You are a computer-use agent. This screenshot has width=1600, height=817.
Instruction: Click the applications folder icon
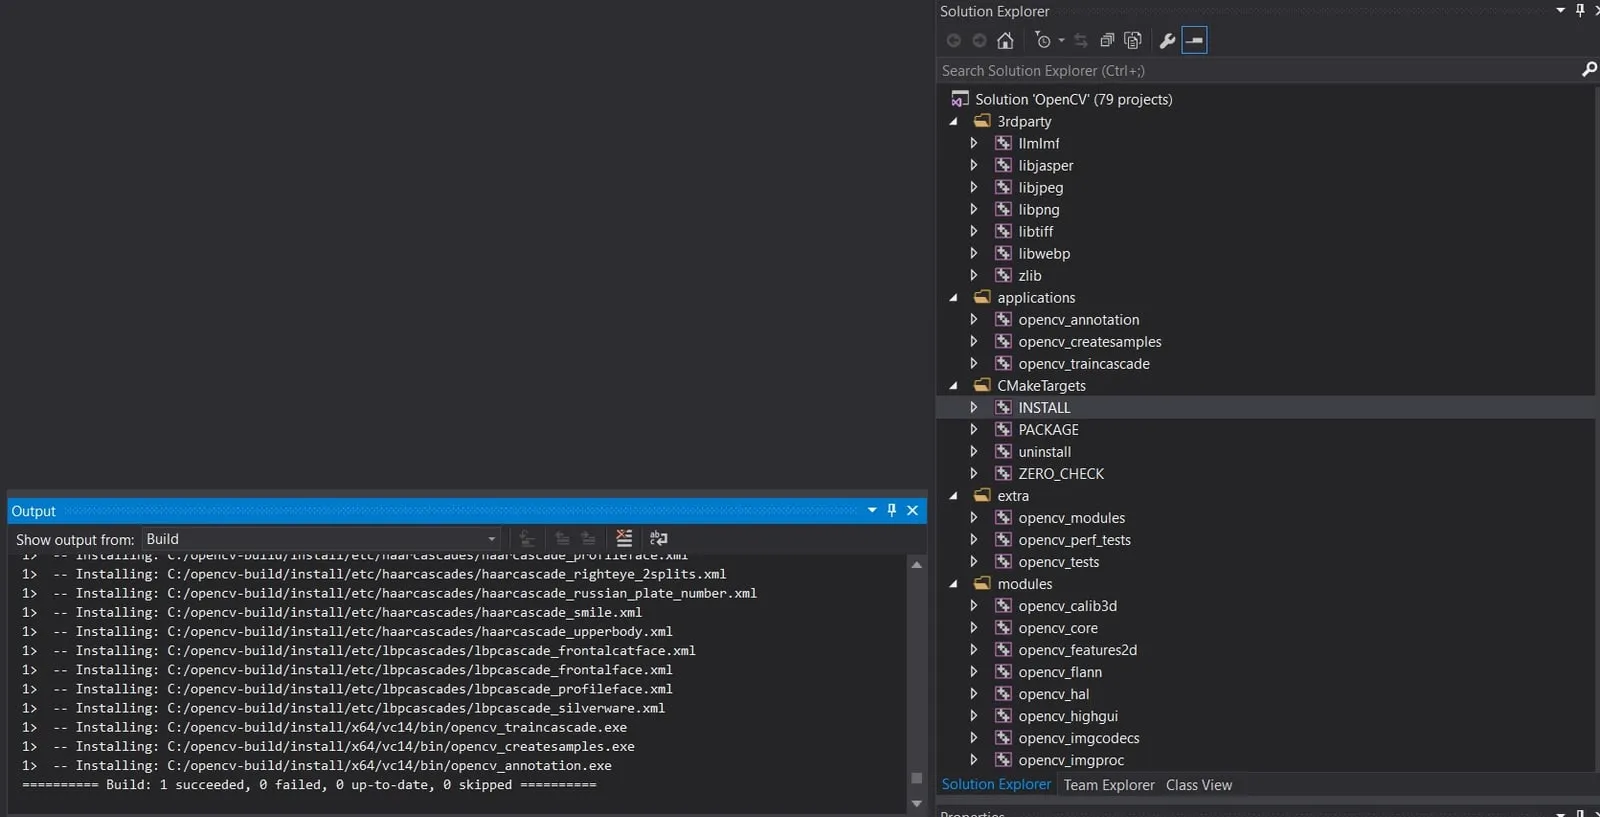point(982,297)
